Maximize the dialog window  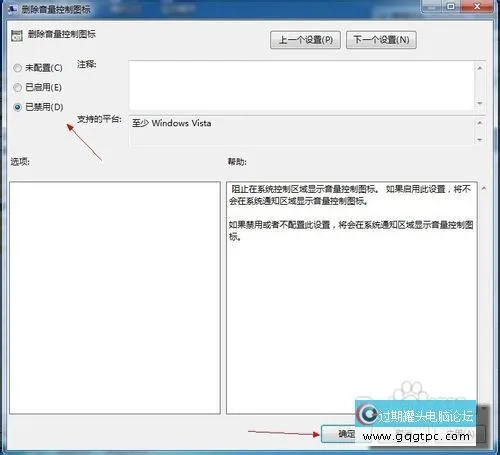click(451, 6)
